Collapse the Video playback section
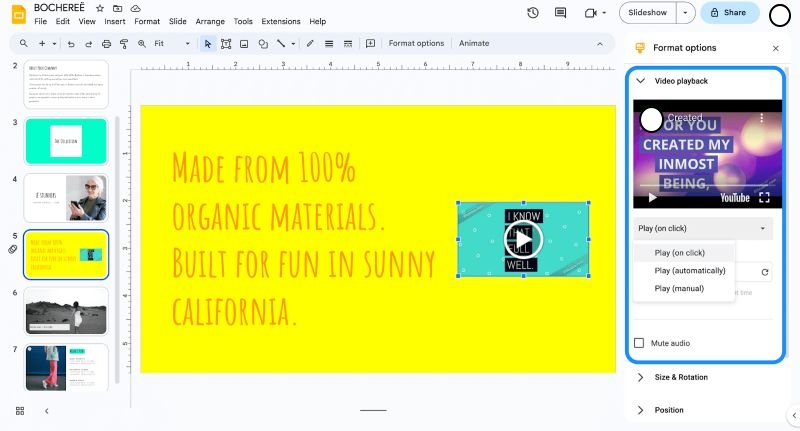The width and height of the screenshot is (800, 431). [x=641, y=81]
